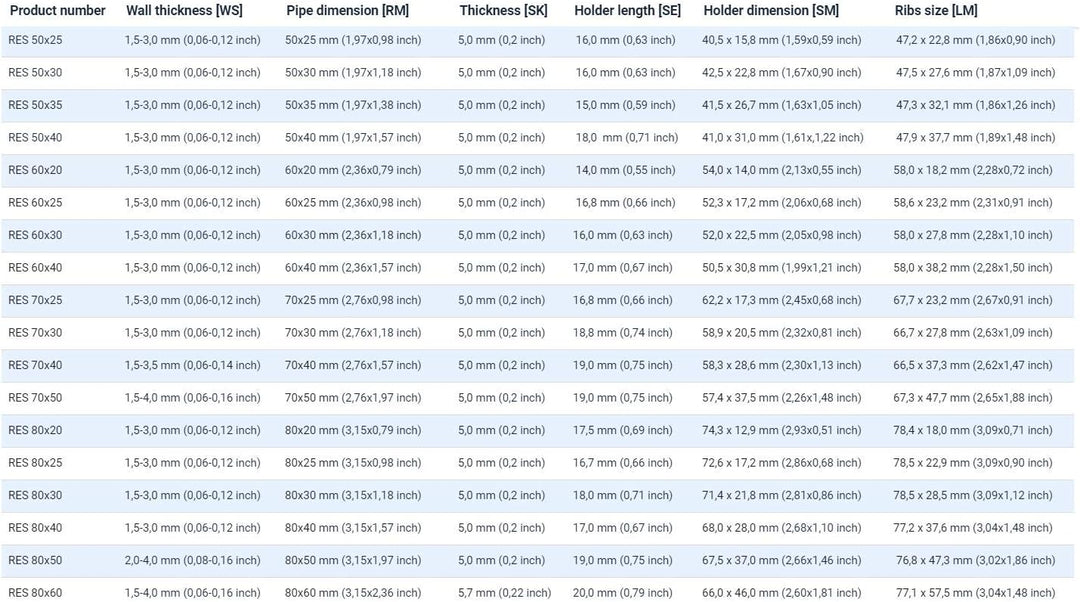
Task: Click the Wall thickness [WS] header
Action: pyautogui.click(x=184, y=10)
